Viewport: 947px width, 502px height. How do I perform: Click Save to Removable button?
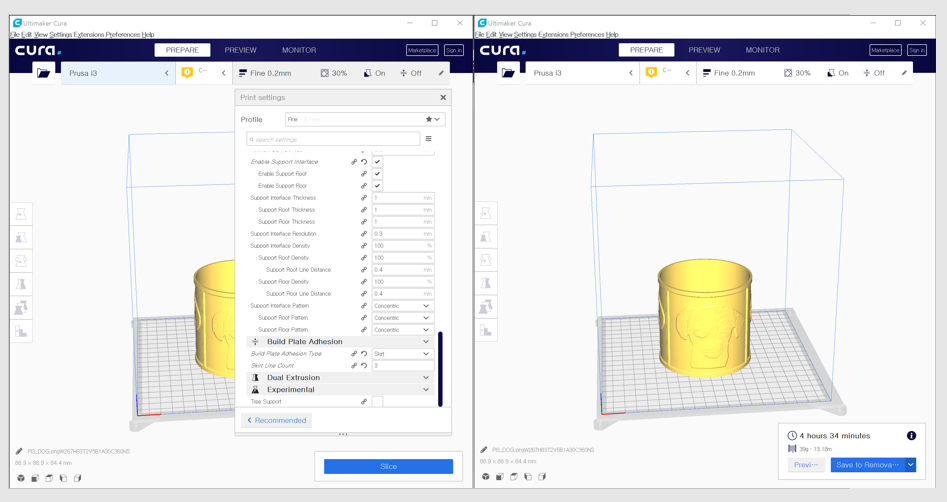pos(868,465)
